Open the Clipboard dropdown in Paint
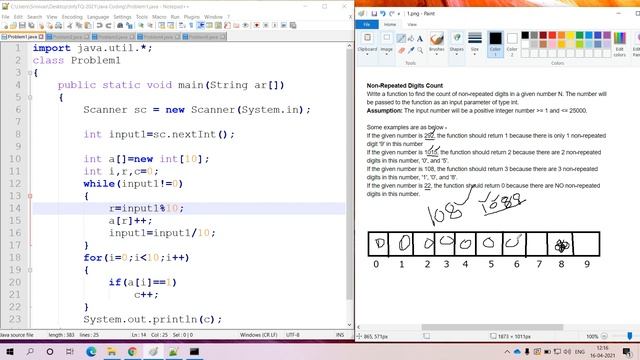 click(367, 44)
